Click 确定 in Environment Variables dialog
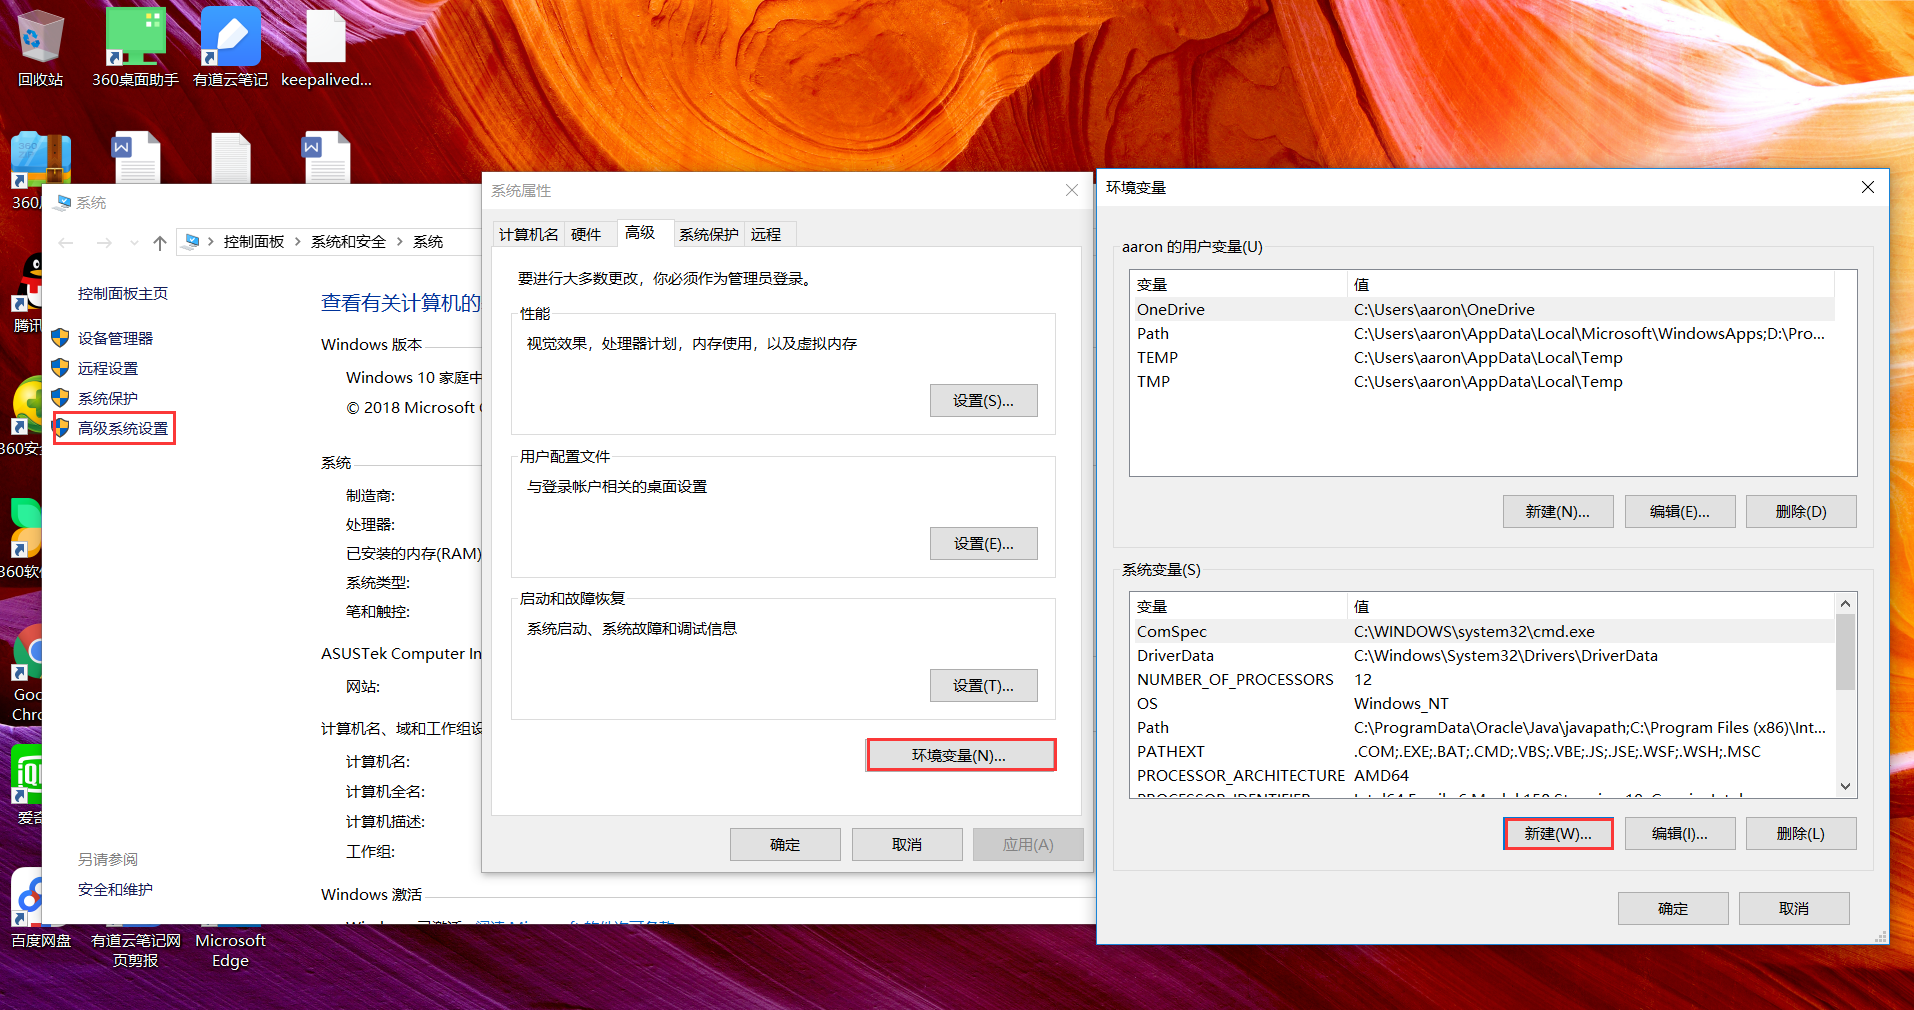The image size is (1914, 1010). [1673, 908]
